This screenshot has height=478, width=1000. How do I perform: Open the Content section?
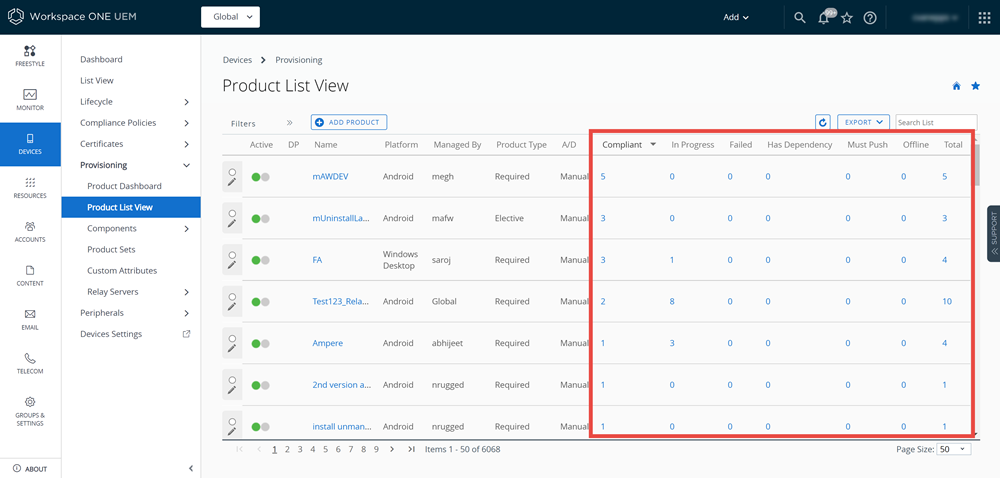(x=30, y=276)
